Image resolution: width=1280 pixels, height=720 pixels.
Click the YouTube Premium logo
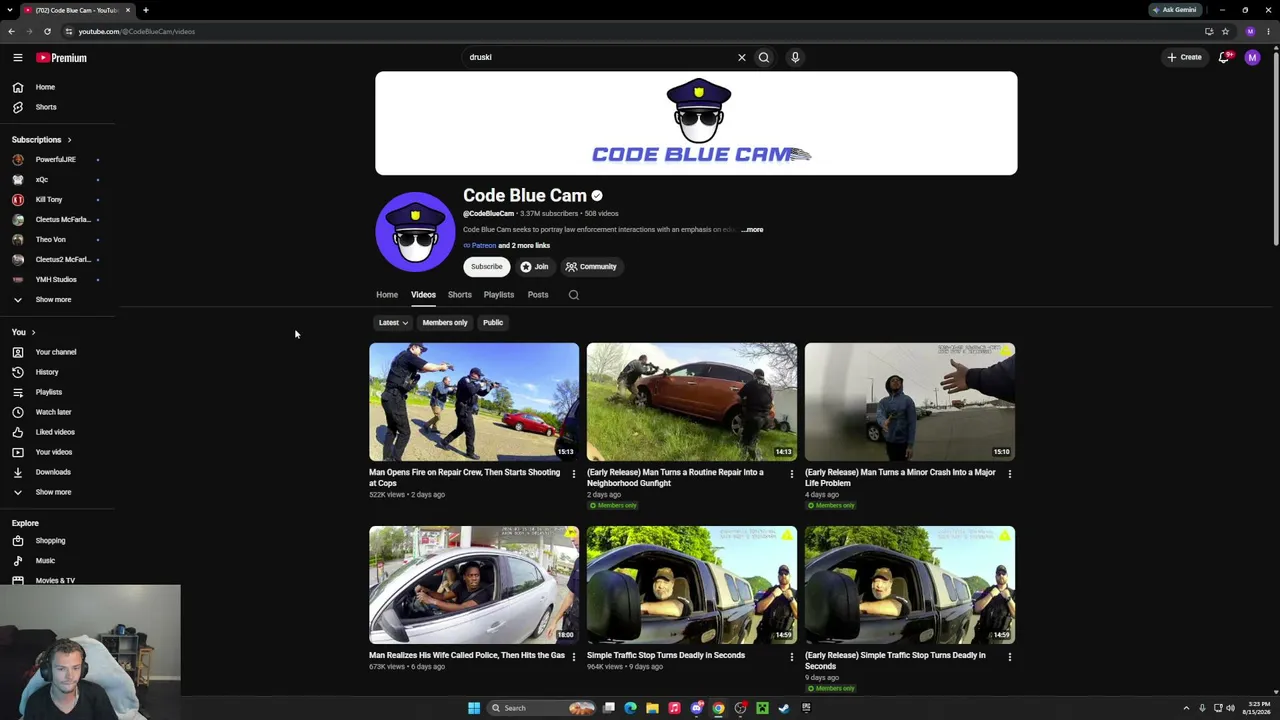click(62, 58)
